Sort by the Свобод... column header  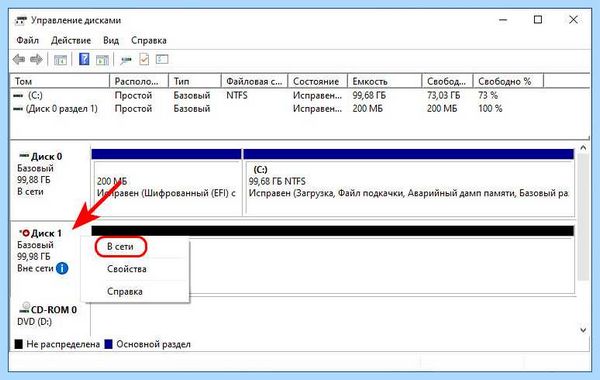point(447,81)
